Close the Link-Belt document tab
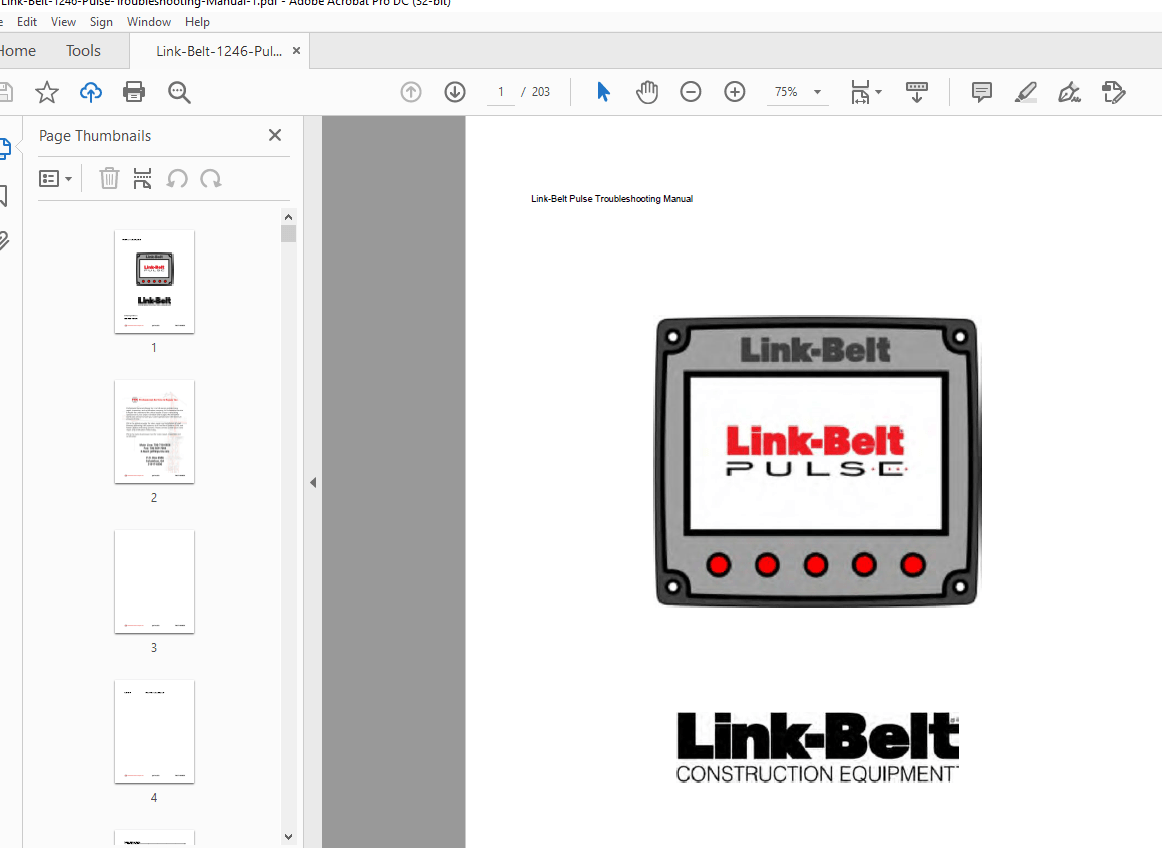1162x848 pixels. click(x=296, y=50)
